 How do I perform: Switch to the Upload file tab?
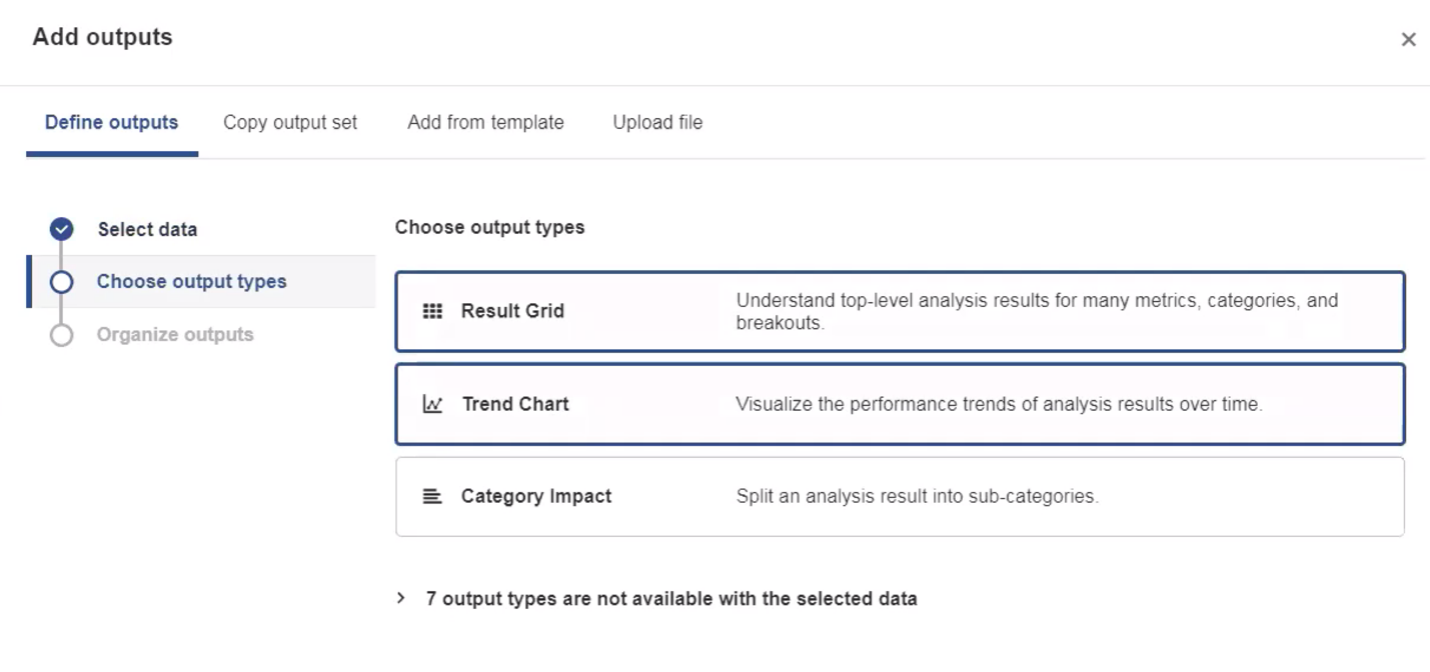click(x=657, y=123)
